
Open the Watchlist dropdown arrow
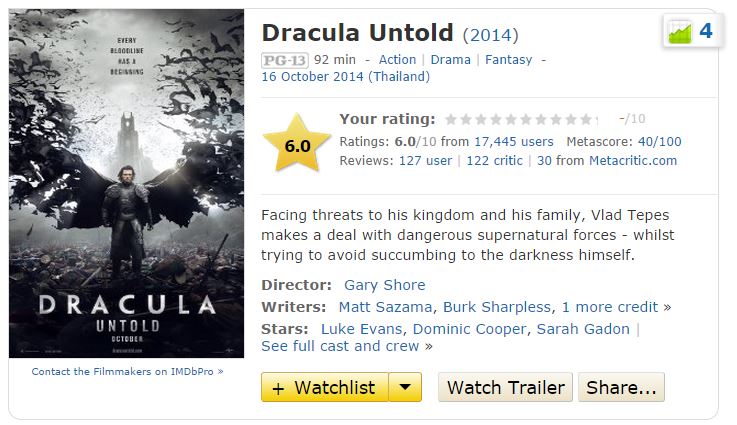click(x=404, y=387)
